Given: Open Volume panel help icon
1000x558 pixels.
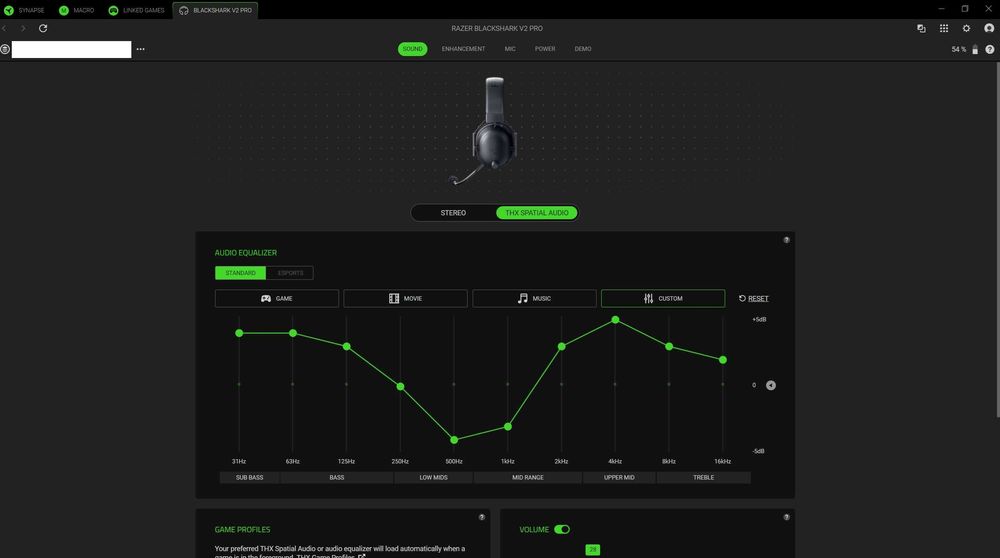Looking at the screenshot, I should pyautogui.click(x=786, y=517).
